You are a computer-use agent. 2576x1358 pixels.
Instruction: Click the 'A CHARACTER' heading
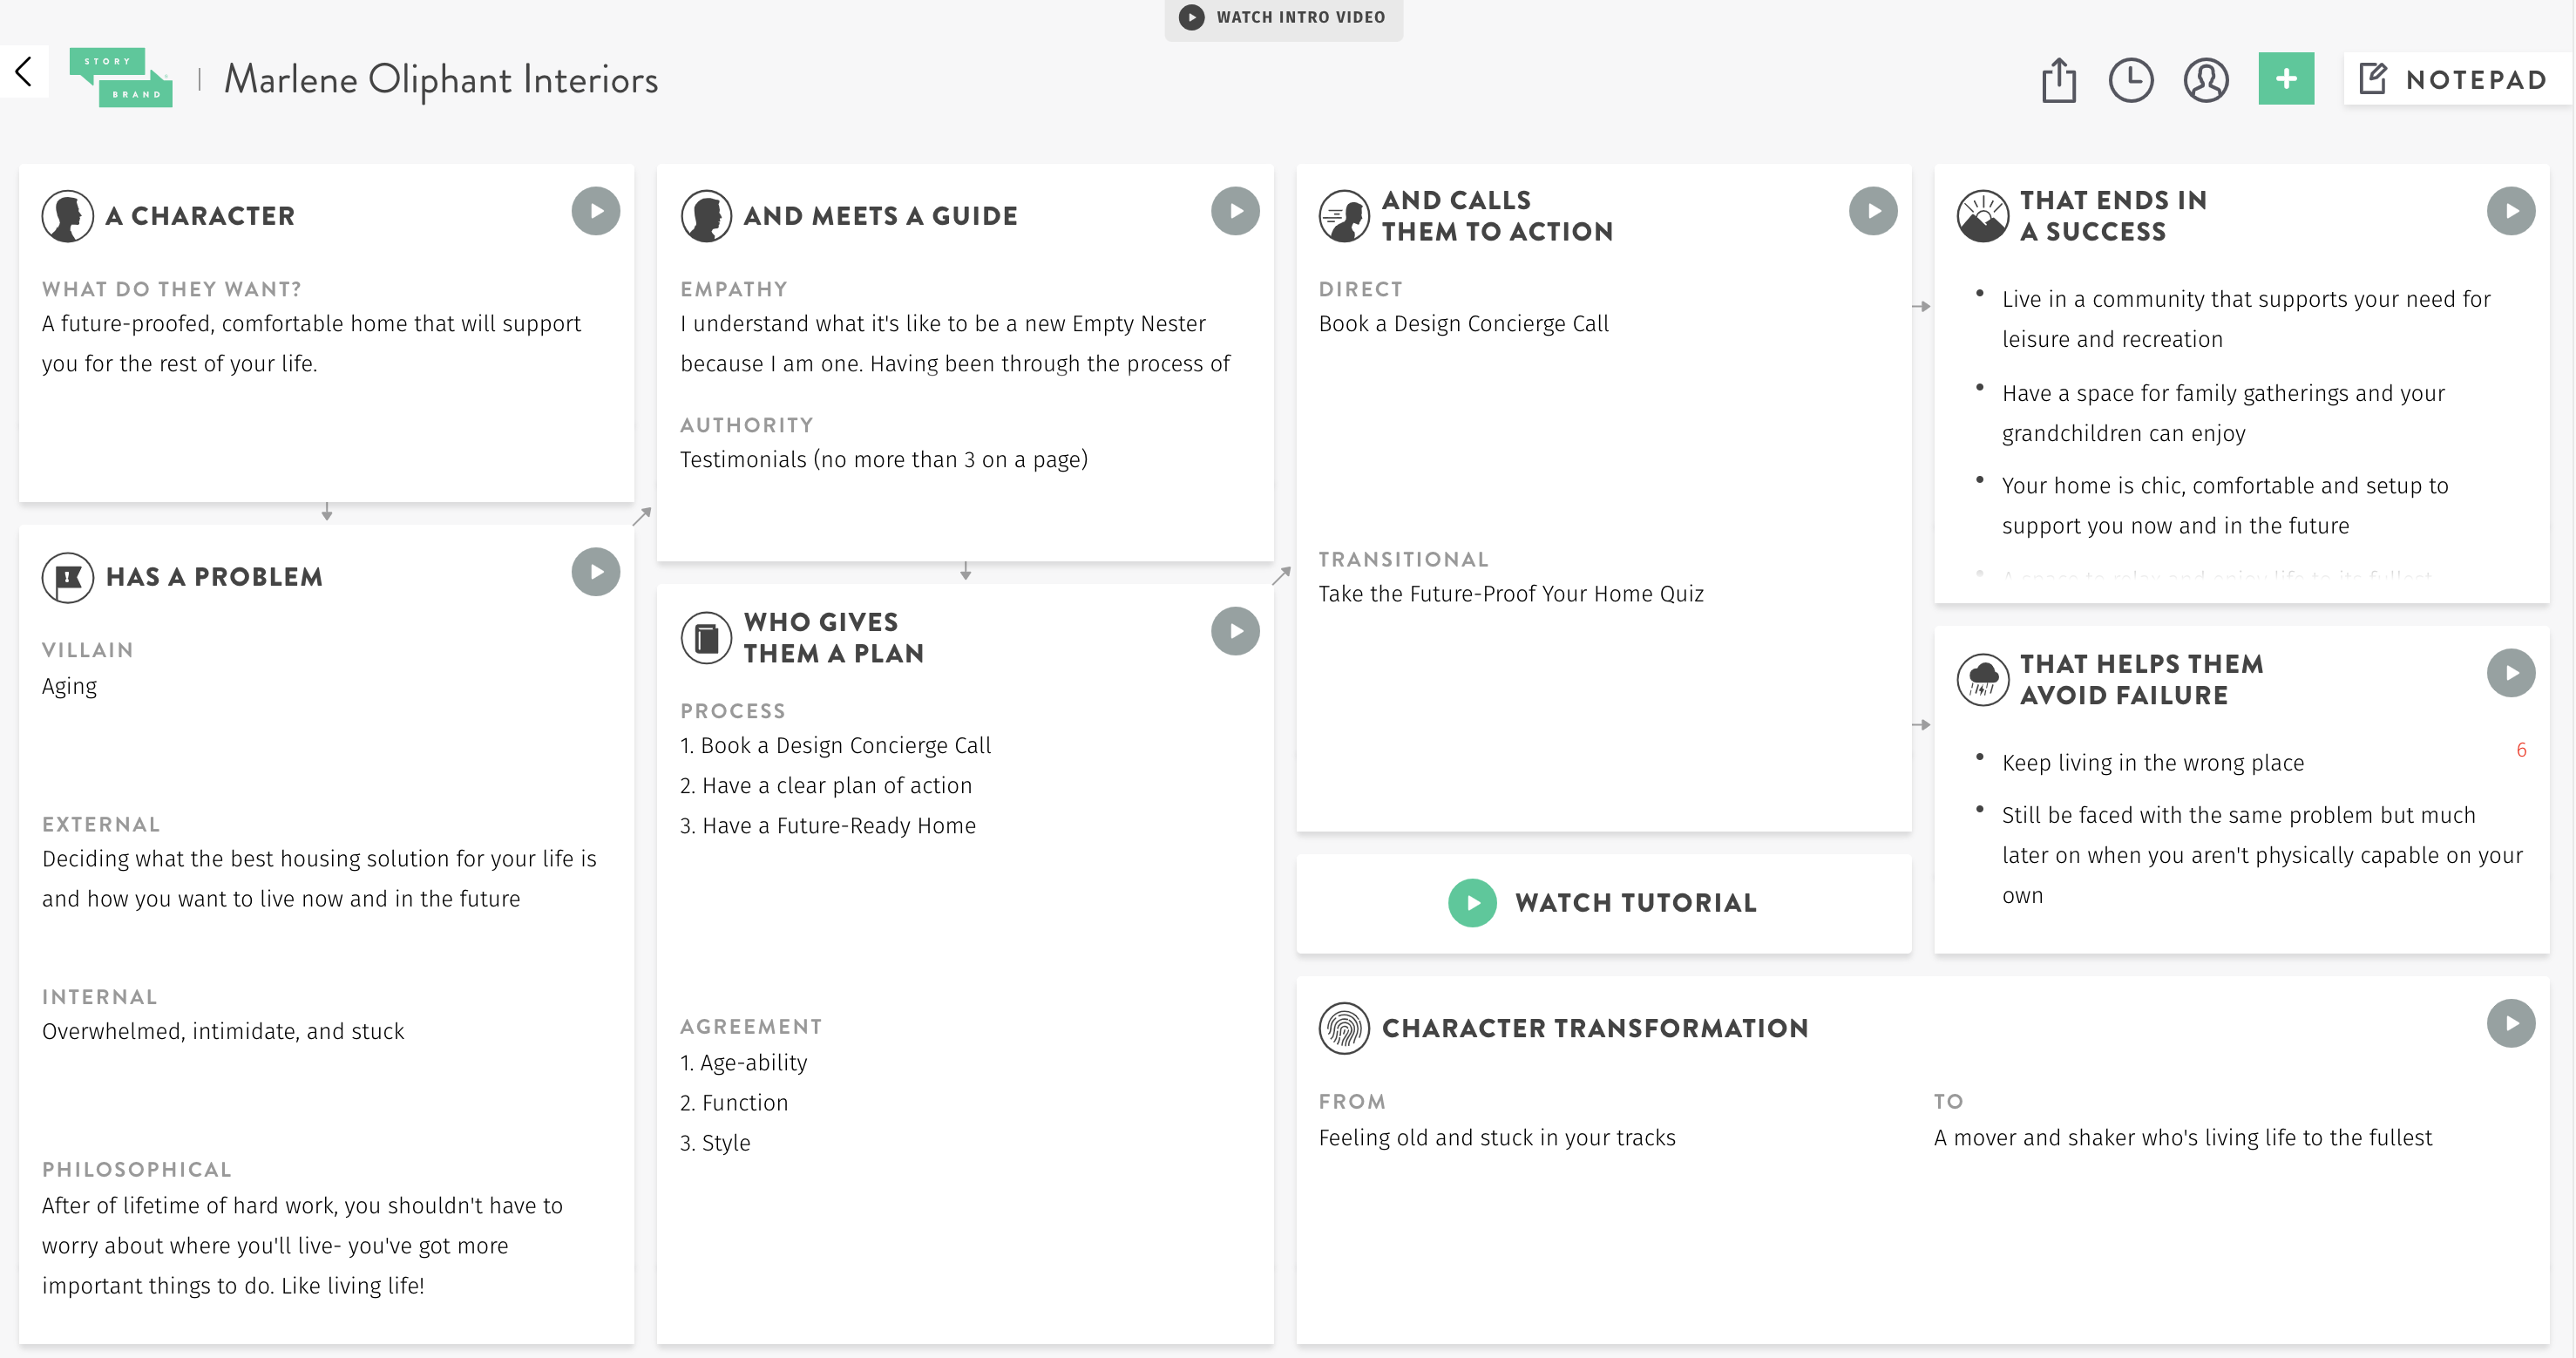tap(200, 216)
